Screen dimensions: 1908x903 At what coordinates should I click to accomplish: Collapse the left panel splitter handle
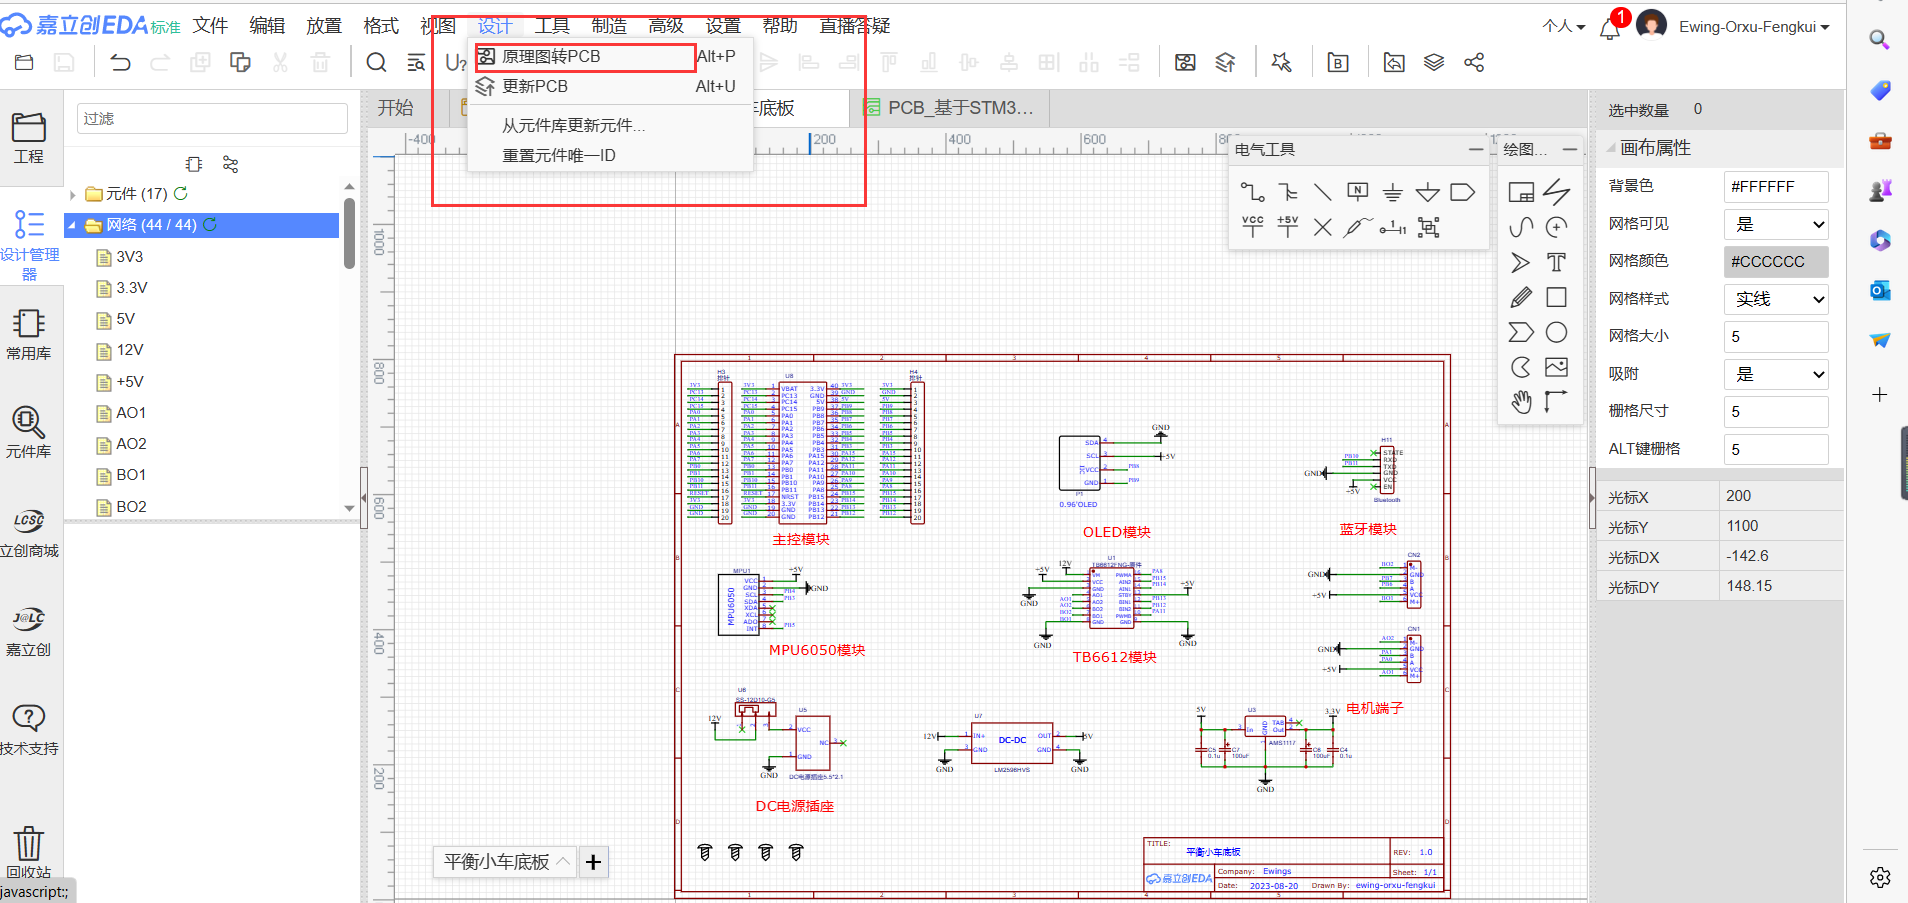tap(363, 497)
